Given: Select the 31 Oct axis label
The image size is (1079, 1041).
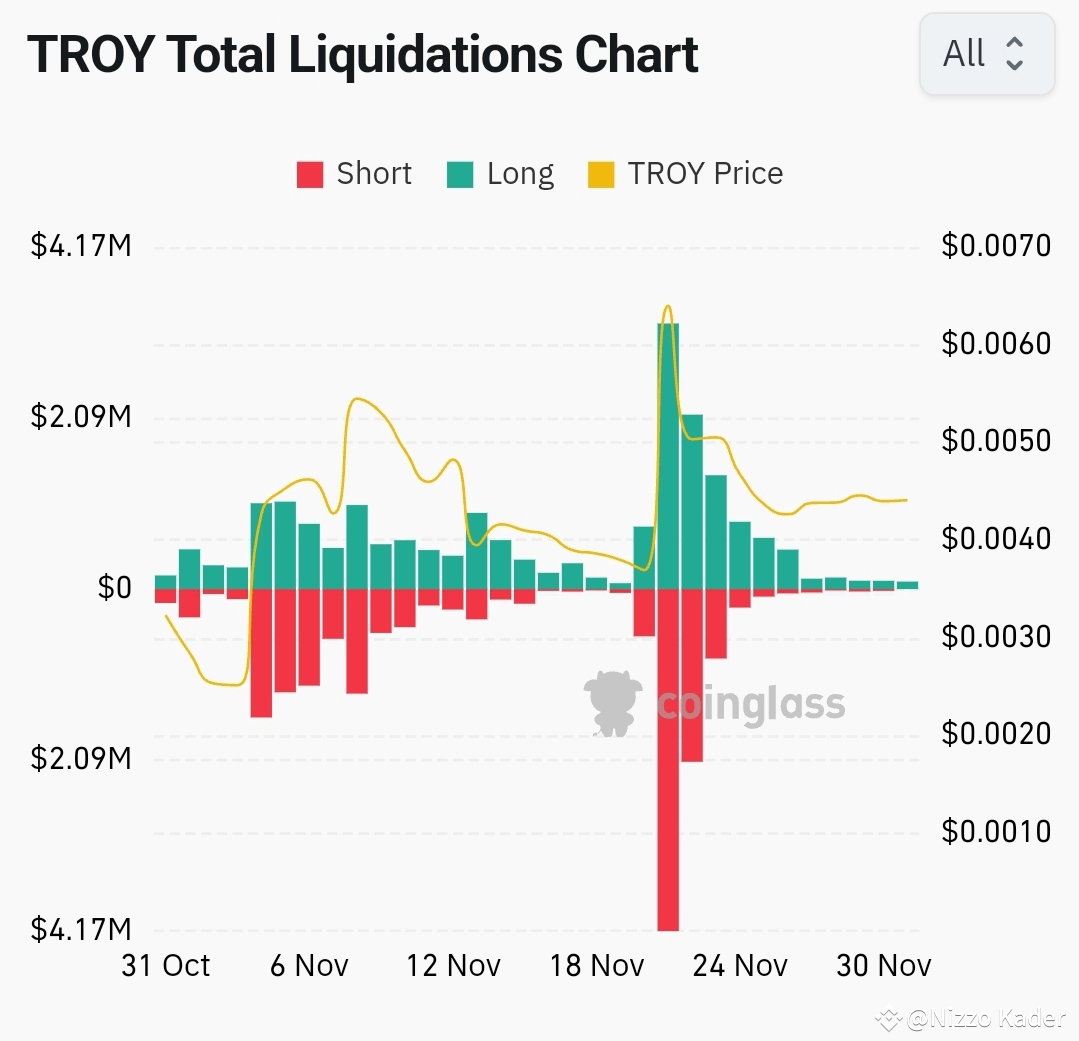Looking at the screenshot, I should point(166,965).
